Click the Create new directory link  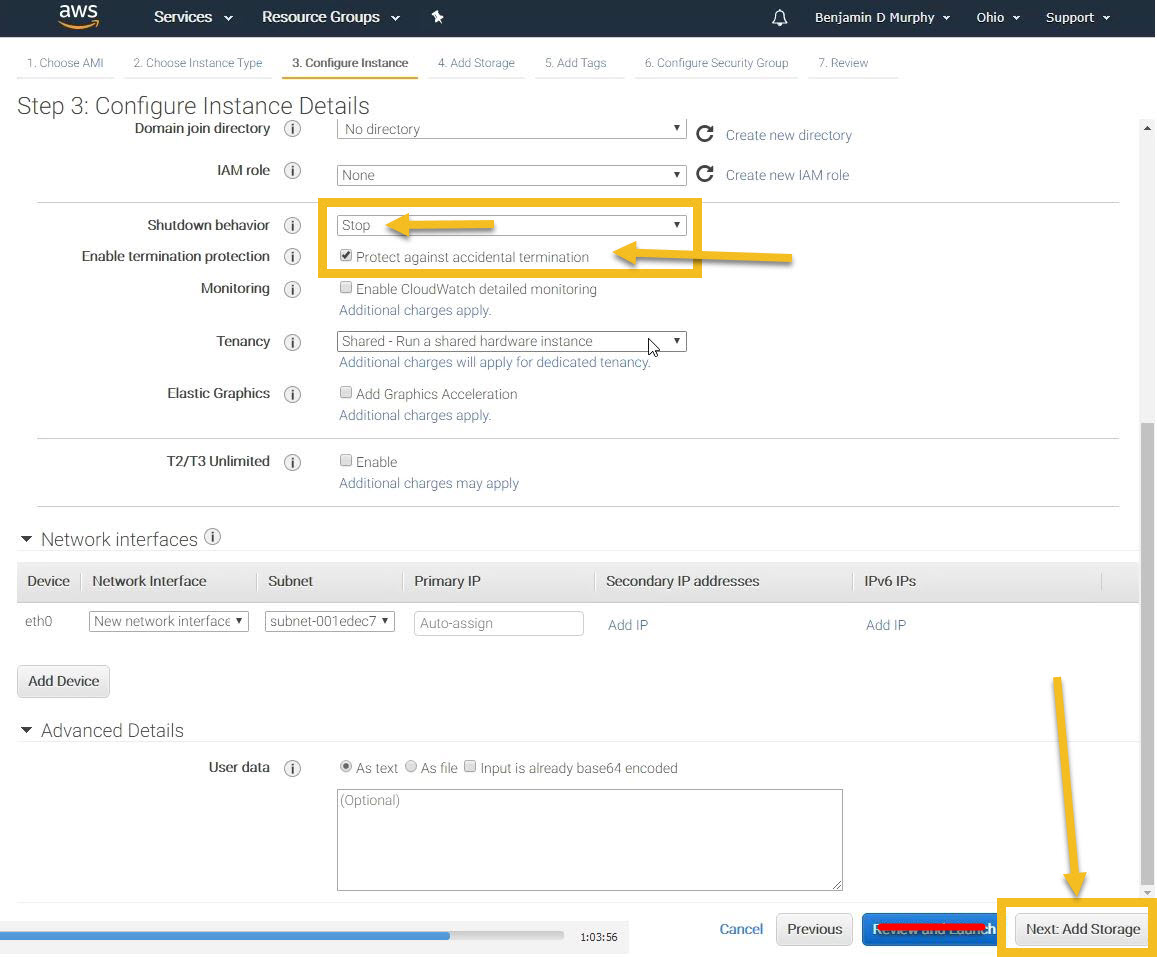tap(788, 135)
